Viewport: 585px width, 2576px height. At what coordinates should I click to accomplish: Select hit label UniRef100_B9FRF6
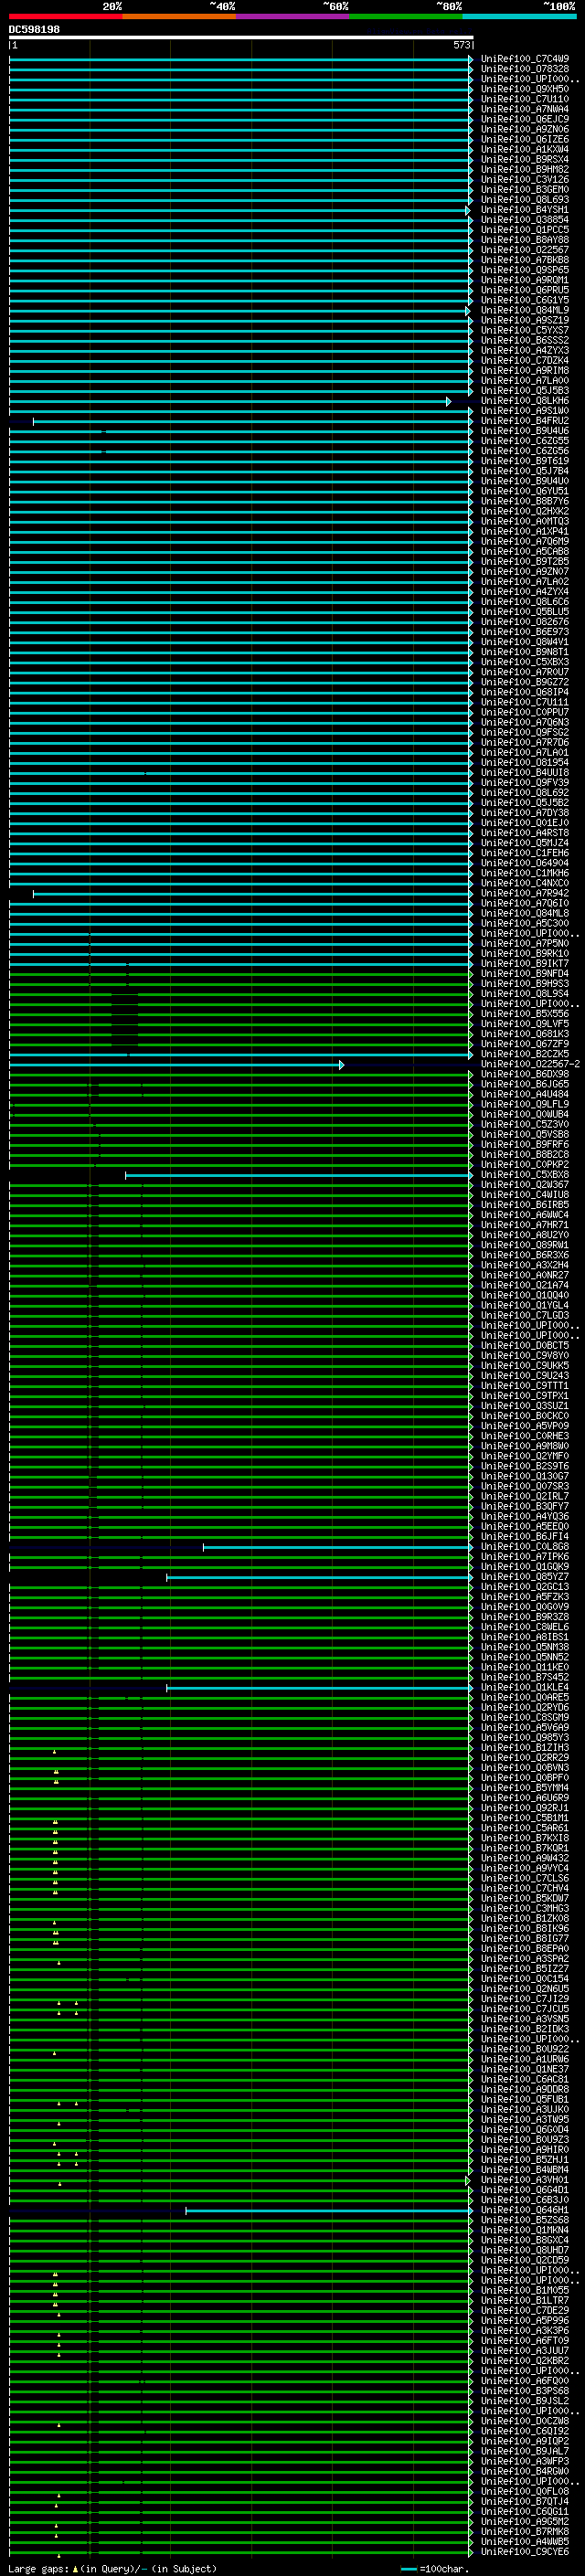point(525,1144)
